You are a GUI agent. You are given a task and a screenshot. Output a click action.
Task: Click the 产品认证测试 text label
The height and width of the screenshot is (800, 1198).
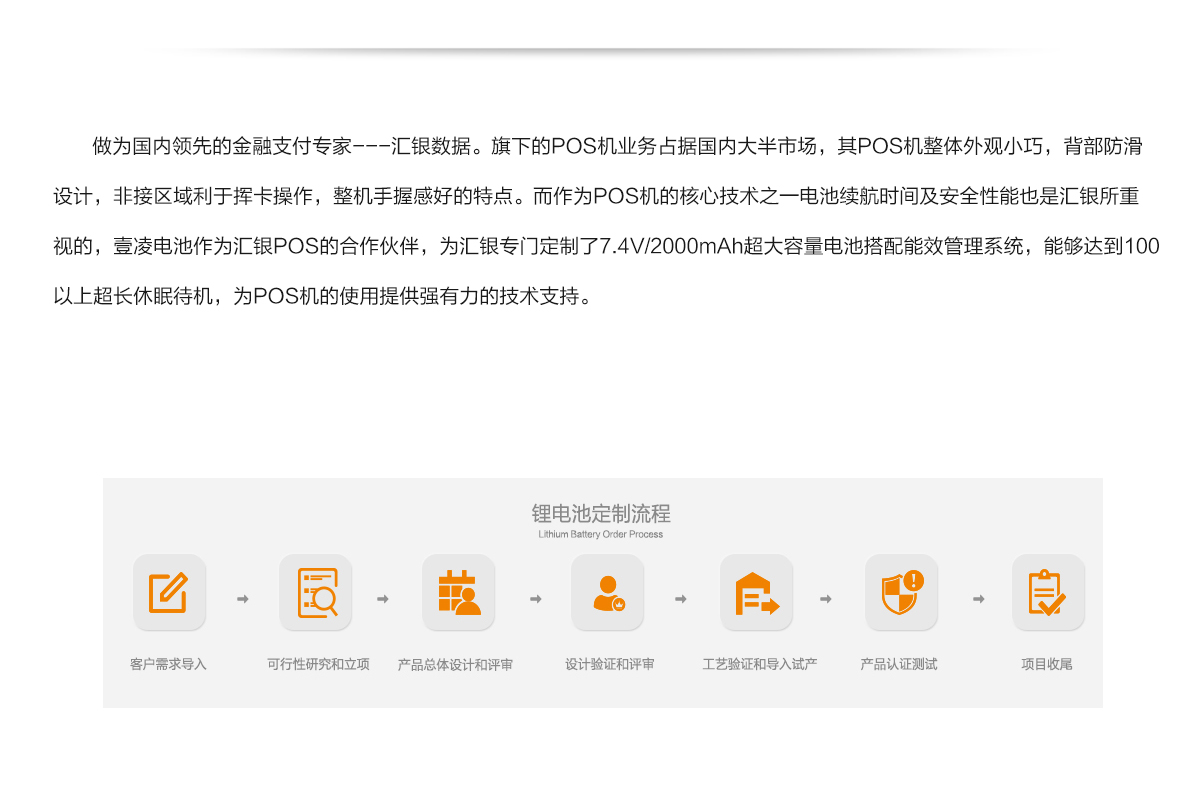click(x=899, y=664)
